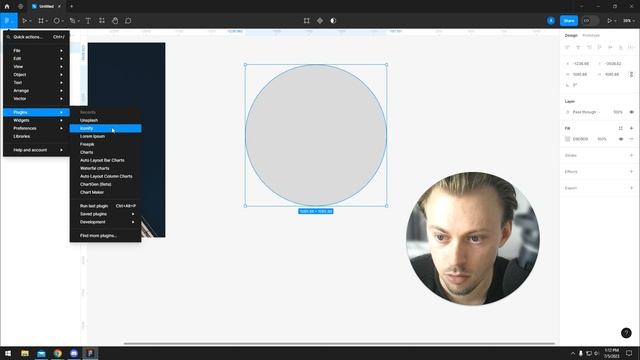The height and width of the screenshot is (360, 640).
Task: Open Present options dropdown arrow
Action: tap(615, 21)
